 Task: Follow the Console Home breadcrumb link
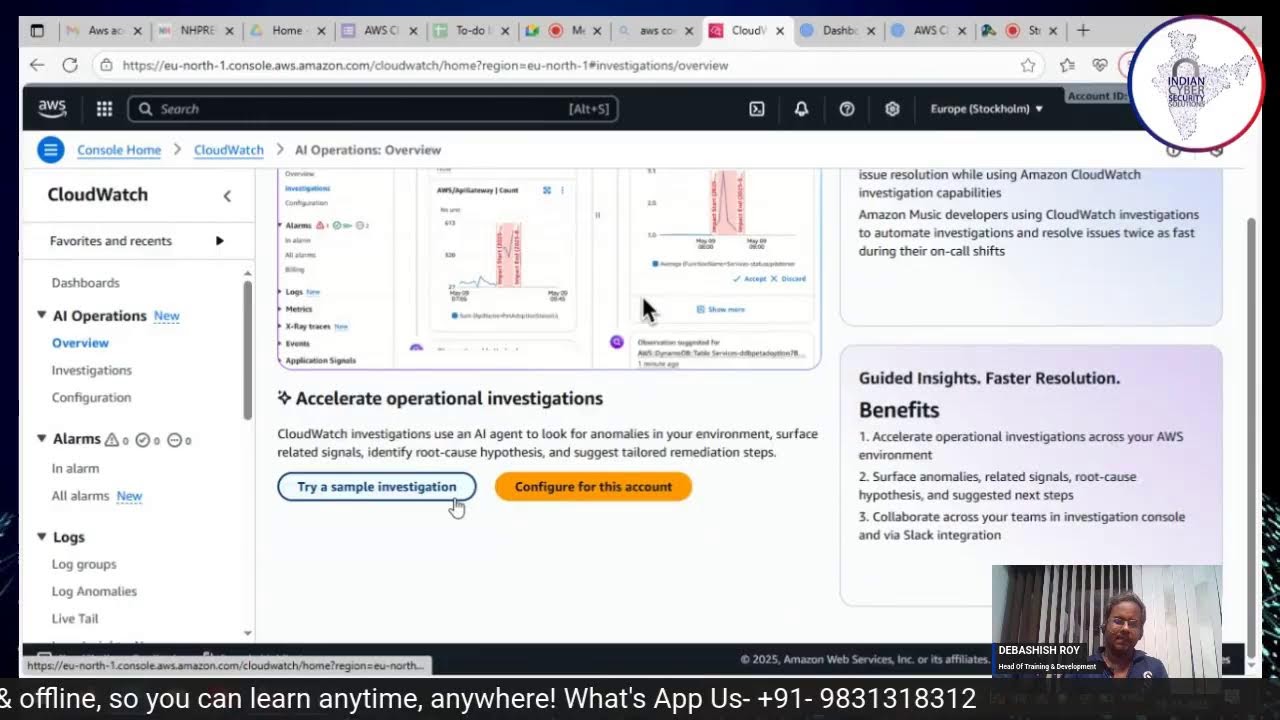click(x=119, y=150)
